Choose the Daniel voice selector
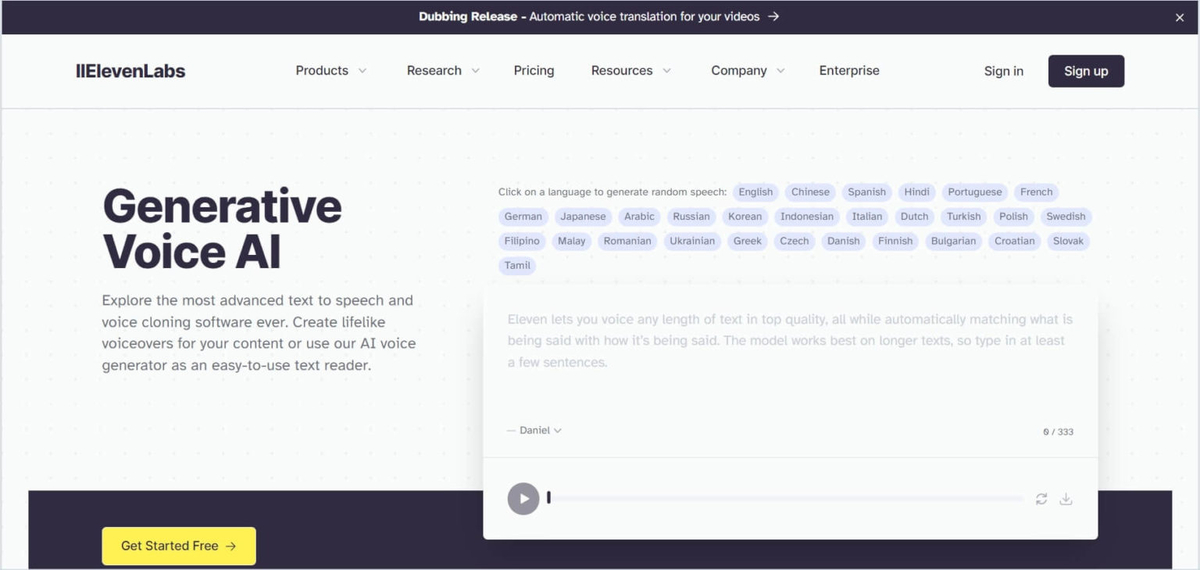 (x=535, y=430)
